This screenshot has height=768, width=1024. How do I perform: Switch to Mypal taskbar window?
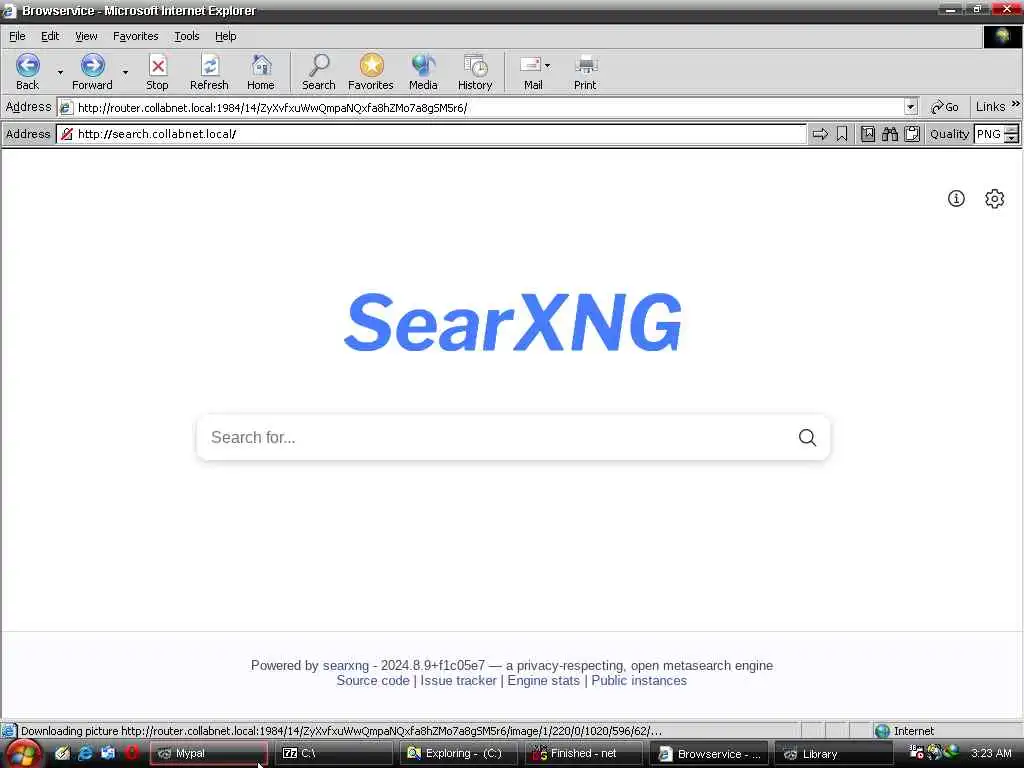209,754
